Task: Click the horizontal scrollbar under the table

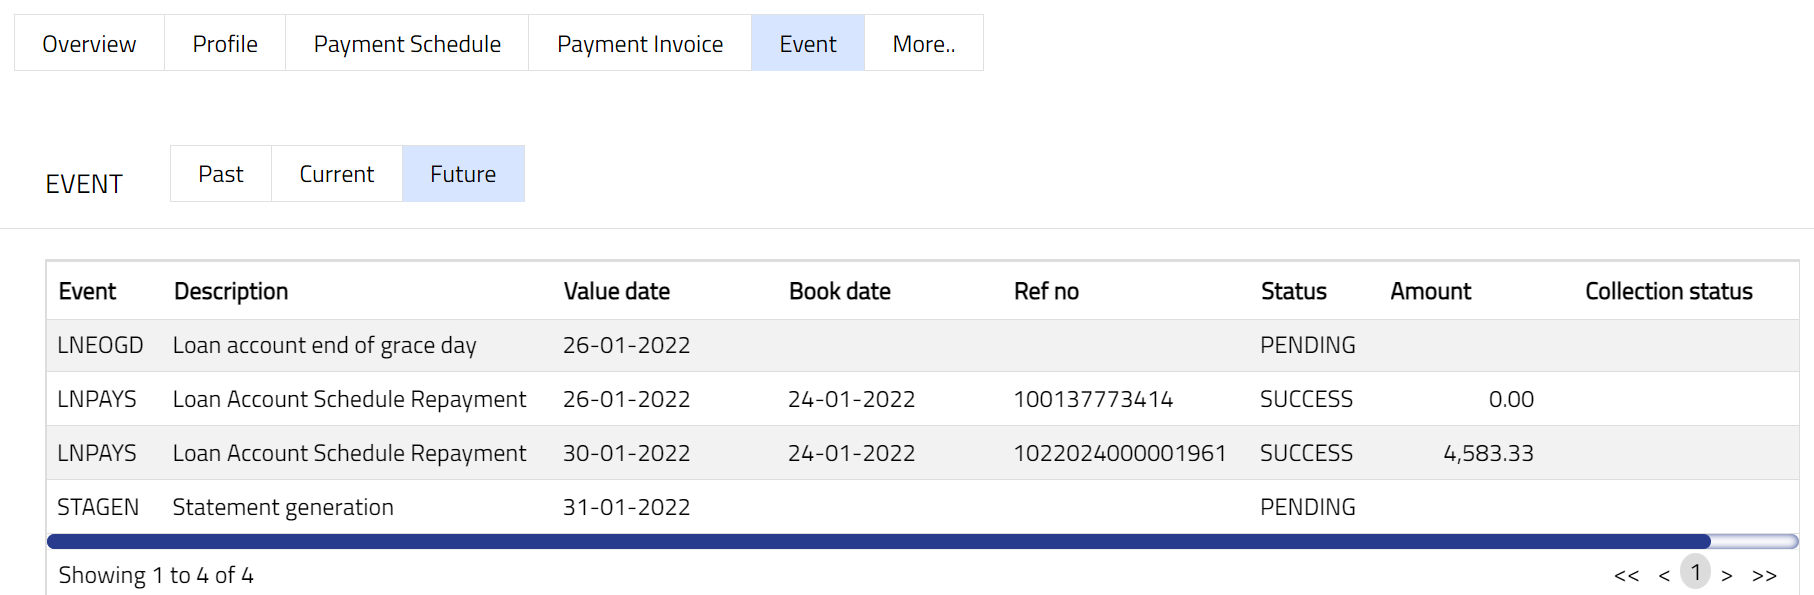Action: (x=878, y=541)
